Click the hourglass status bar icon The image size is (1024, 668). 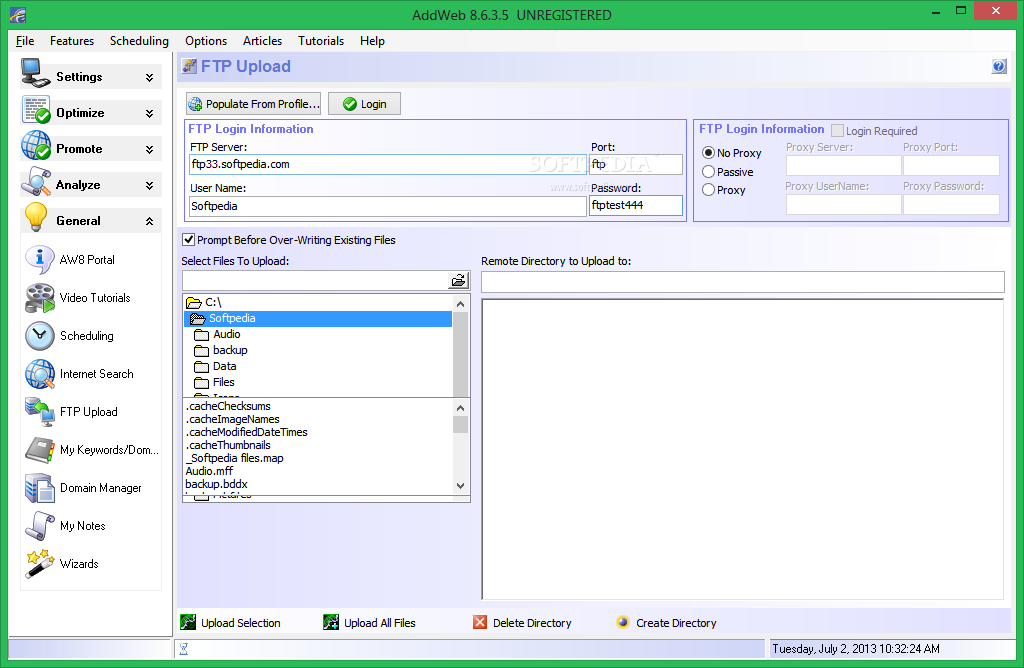pos(184,648)
